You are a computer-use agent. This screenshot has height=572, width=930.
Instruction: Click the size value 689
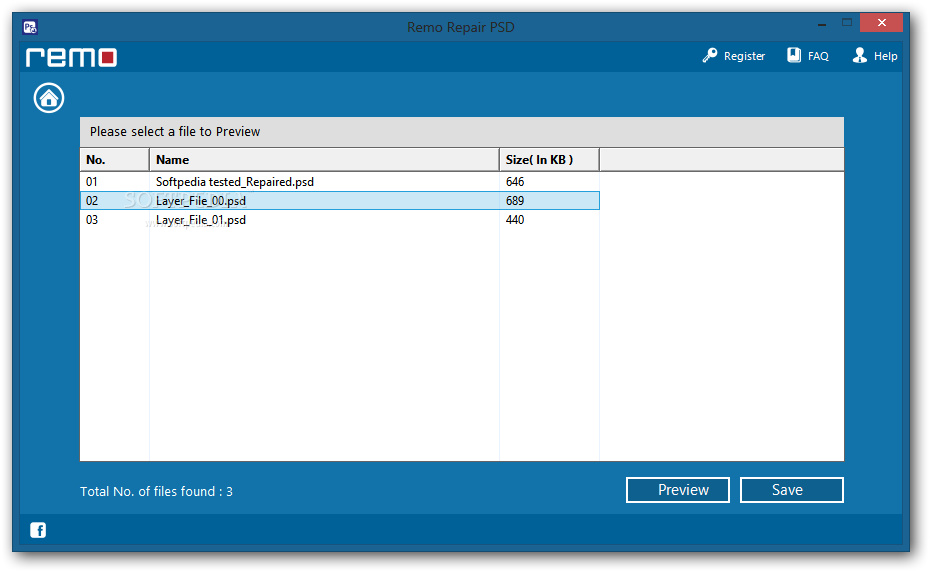click(x=515, y=201)
